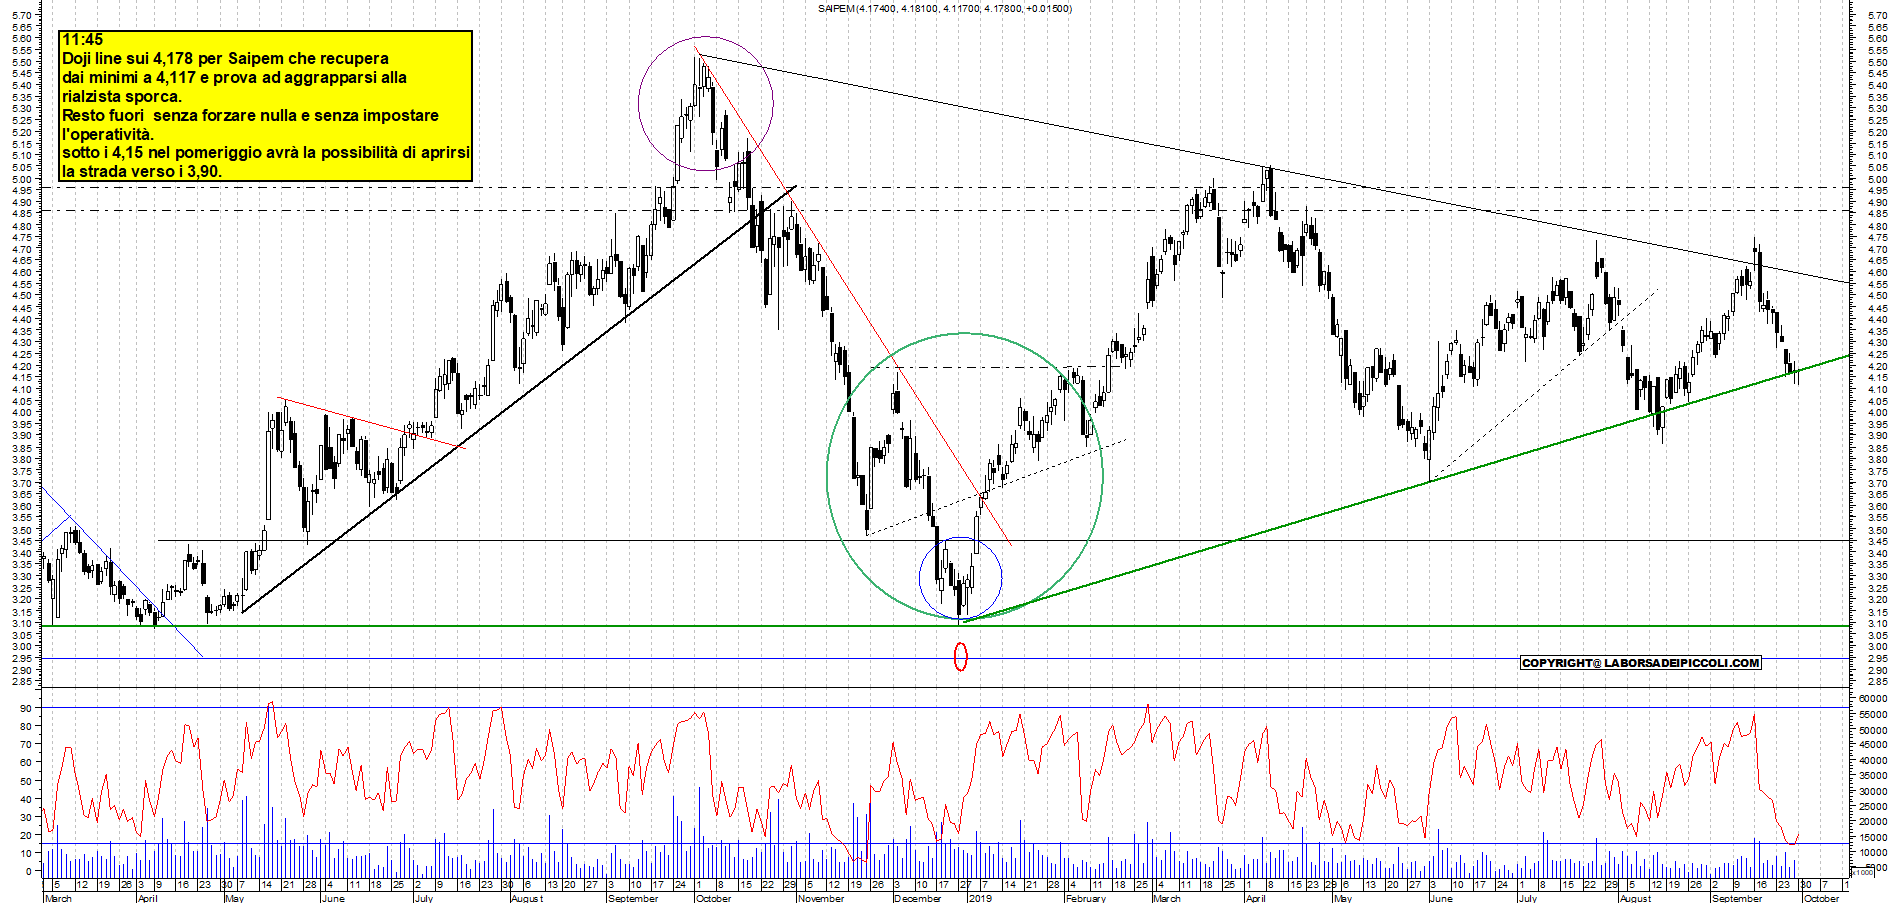Click the November month label on the time axis
This screenshot has width=1890, height=903.
pos(821,898)
